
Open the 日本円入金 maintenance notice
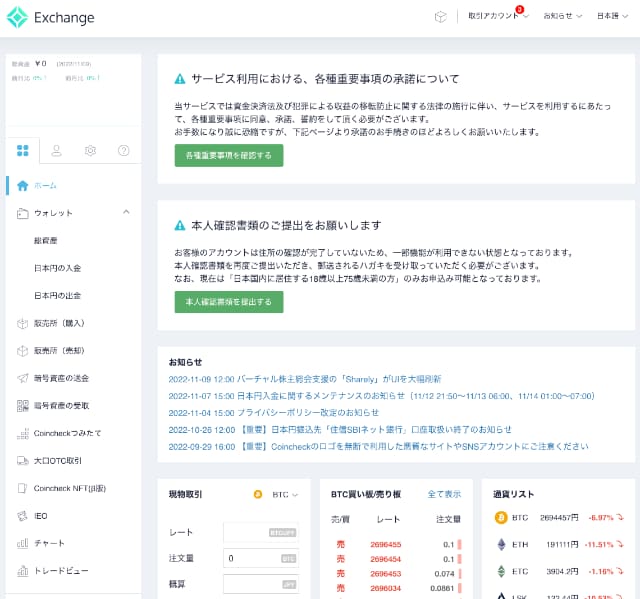(x=382, y=396)
